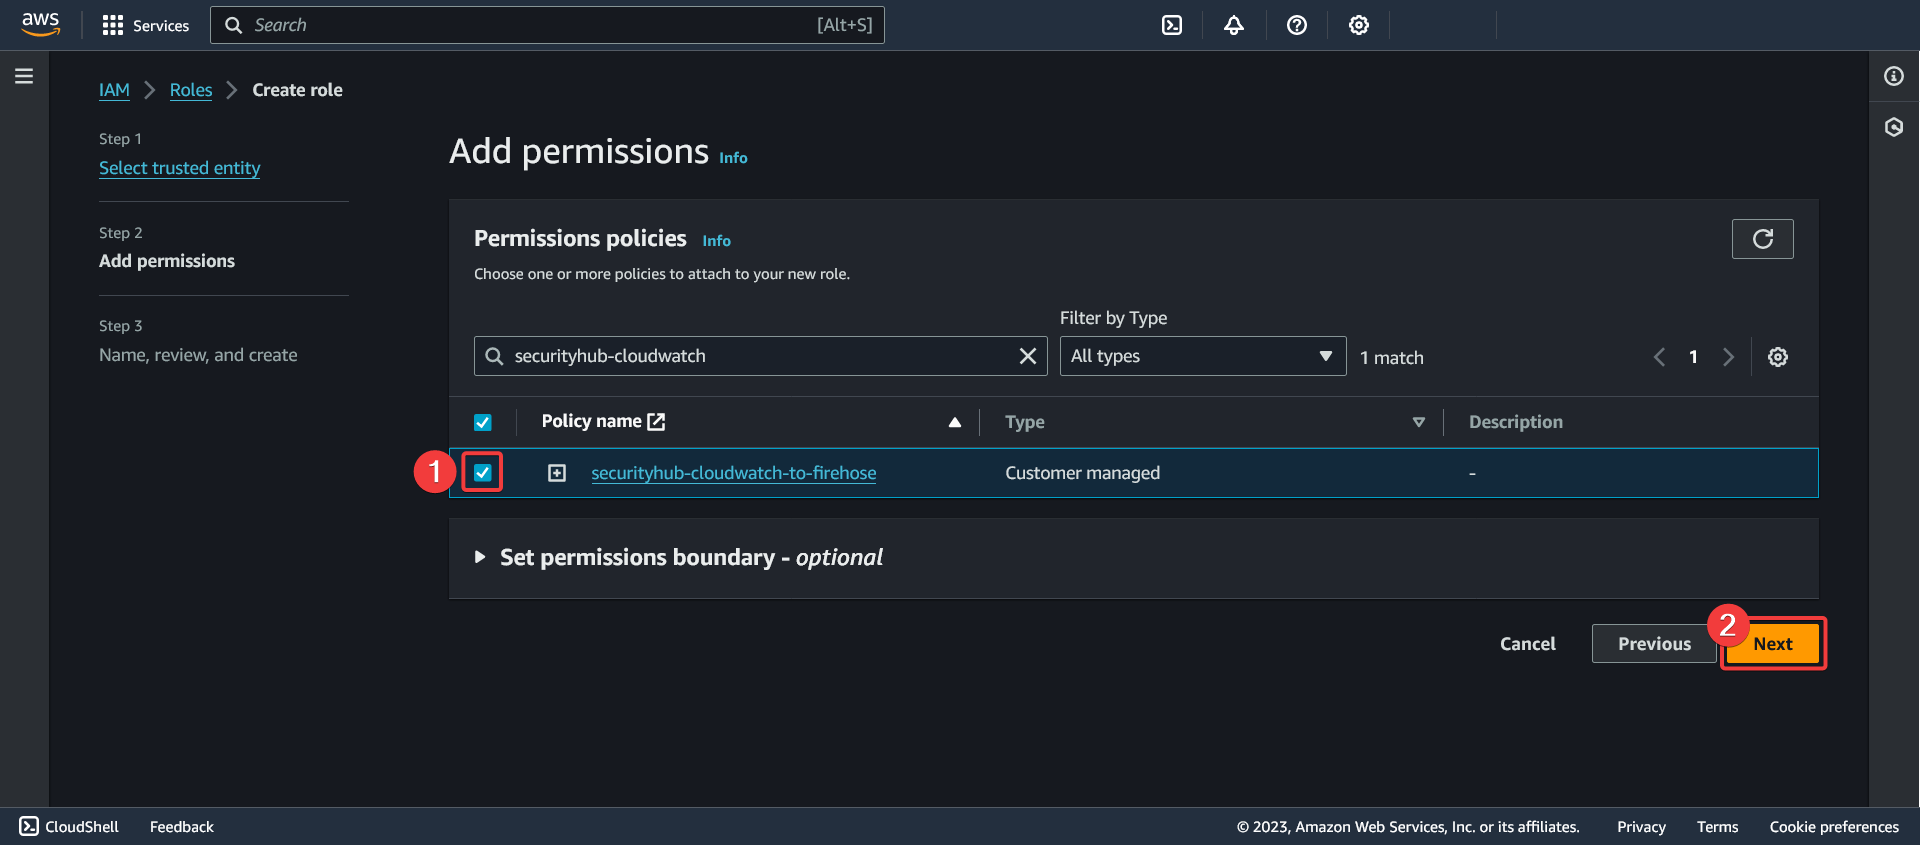Open table preferences gear icon
Image resolution: width=1920 pixels, height=845 pixels.
1778,357
